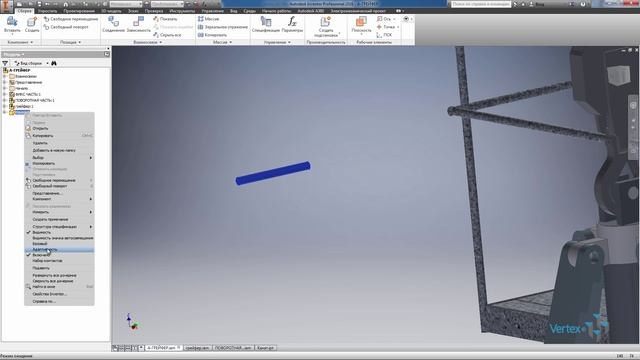Open the ПОВОРОТНАЯ.iam document tab

[x=233, y=348]
